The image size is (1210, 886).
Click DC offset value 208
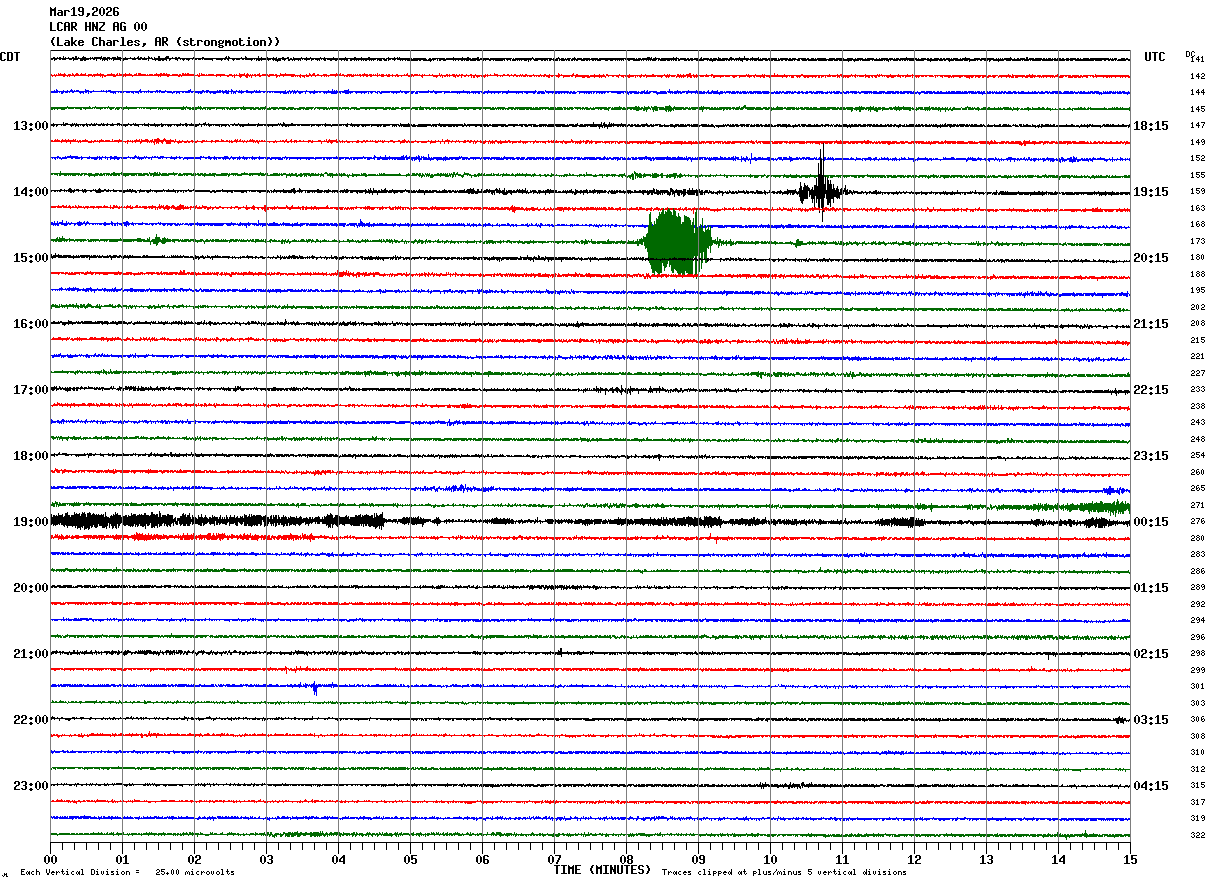(1197, 324)
